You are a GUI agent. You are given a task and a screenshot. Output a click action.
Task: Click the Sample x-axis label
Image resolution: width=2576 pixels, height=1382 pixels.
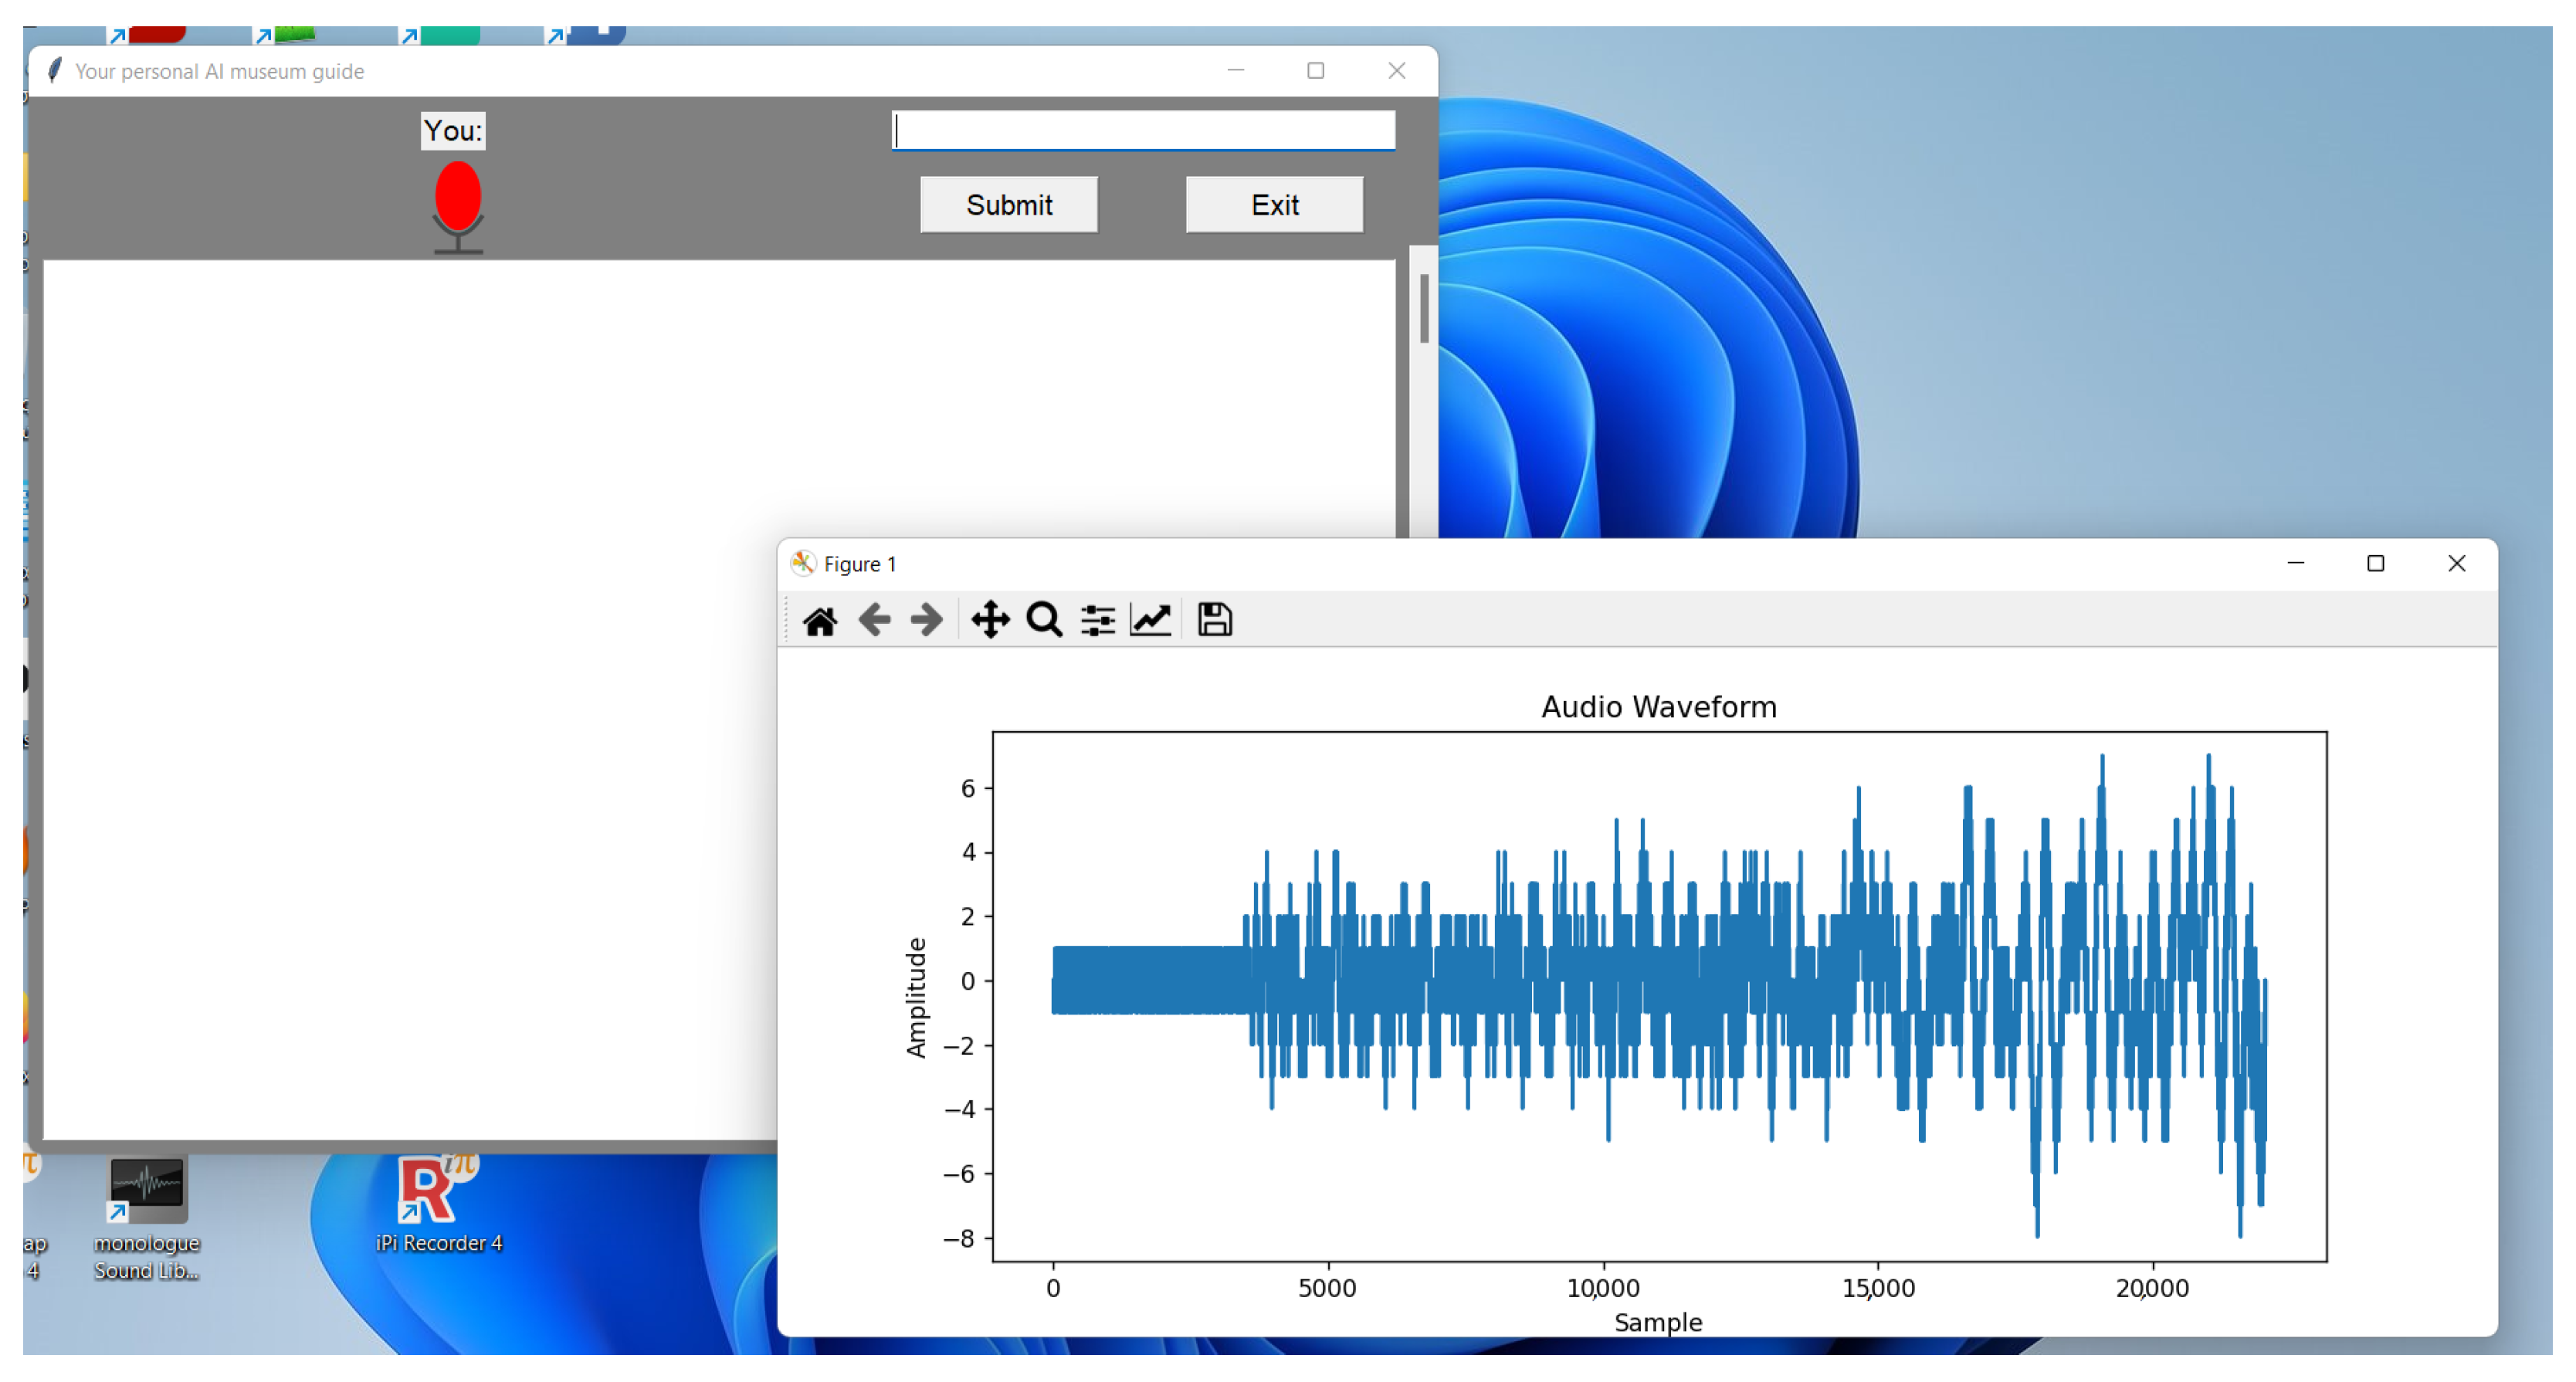[1658, 1322]
